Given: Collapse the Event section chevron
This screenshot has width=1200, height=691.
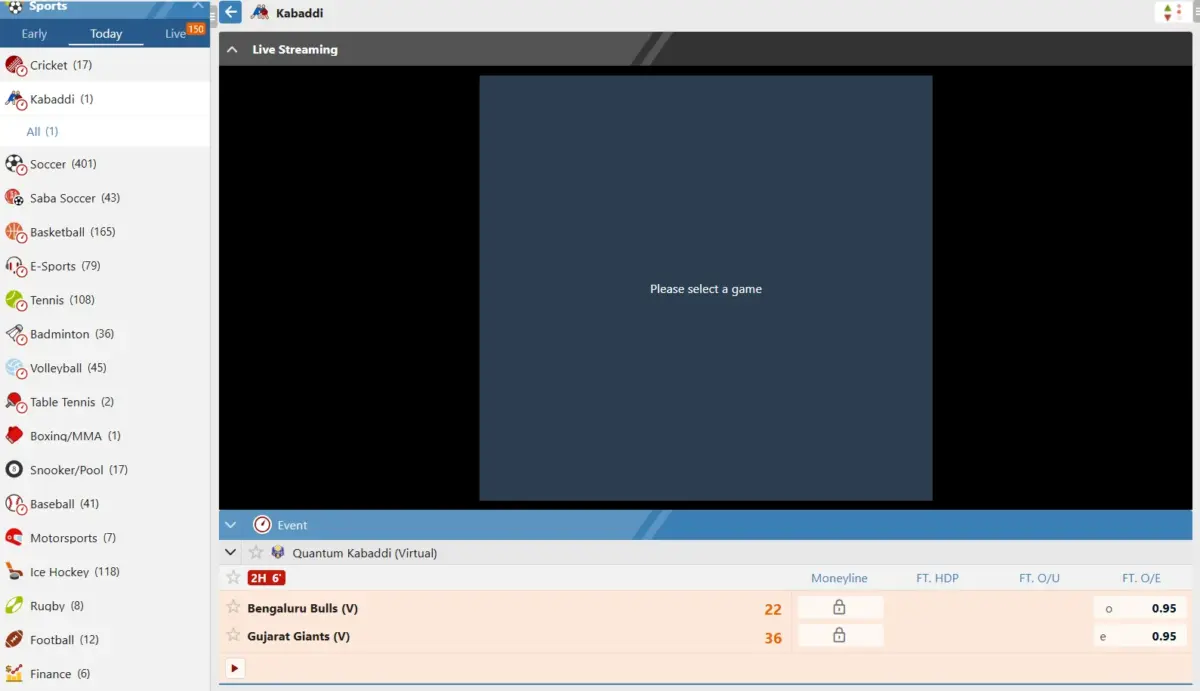Looking at the screenshot, I should click(x=231, y=525).
